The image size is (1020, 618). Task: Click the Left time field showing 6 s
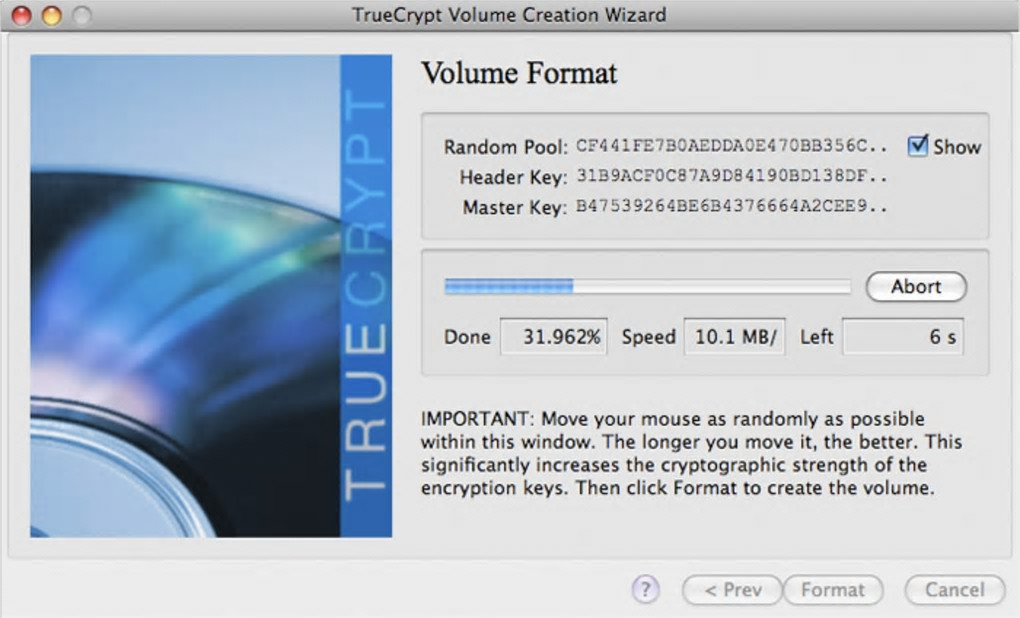pos(903,336)
